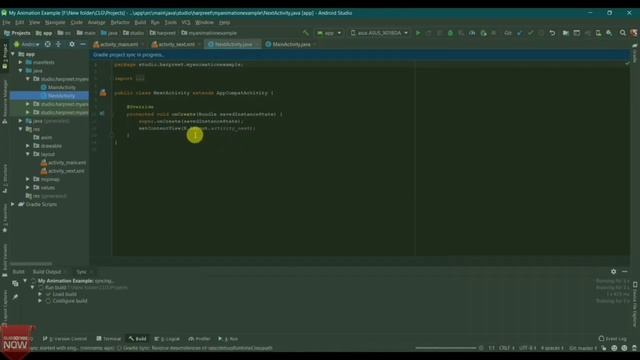Click the profiler gauge icon in toolbar
Image resolution: width=640 pixels, height=360 pixels.
472,33
